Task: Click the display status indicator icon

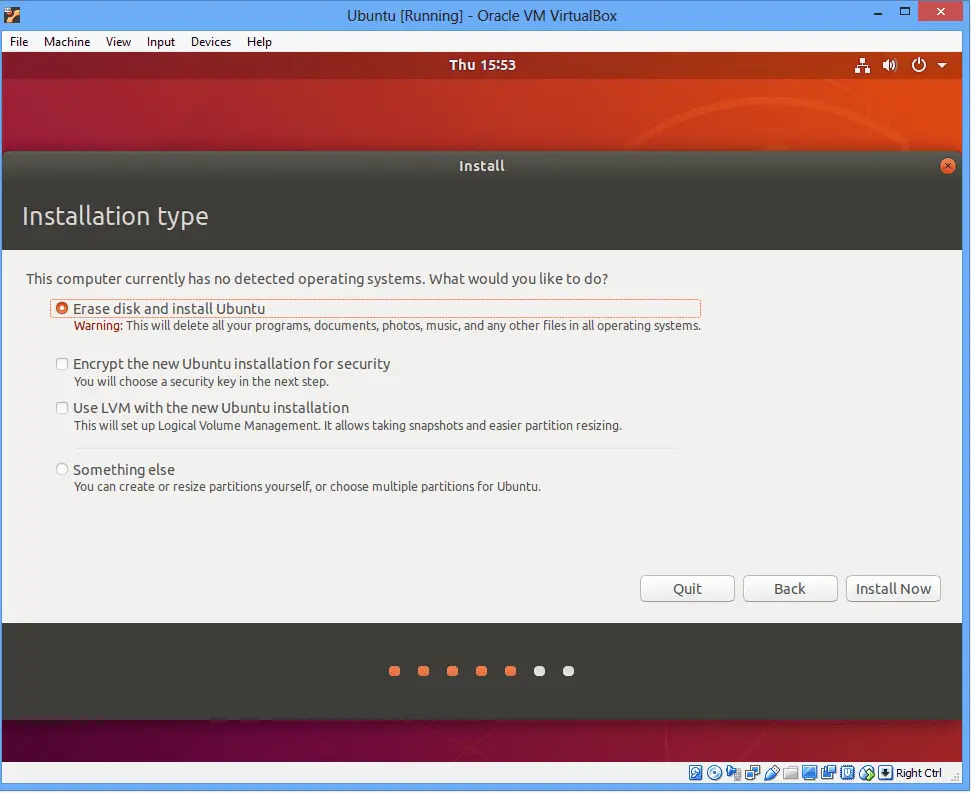Action: [x=809, y=773]
